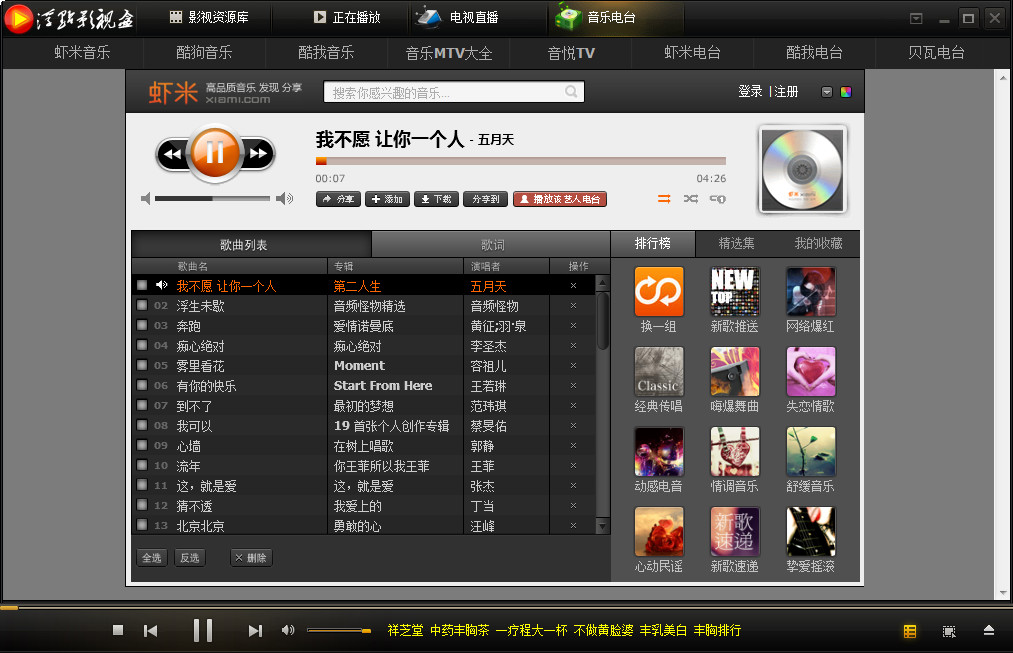Toggle shuffle playback icon
Viewport: 1013px width, 653px height.
[x=691, y=199]
